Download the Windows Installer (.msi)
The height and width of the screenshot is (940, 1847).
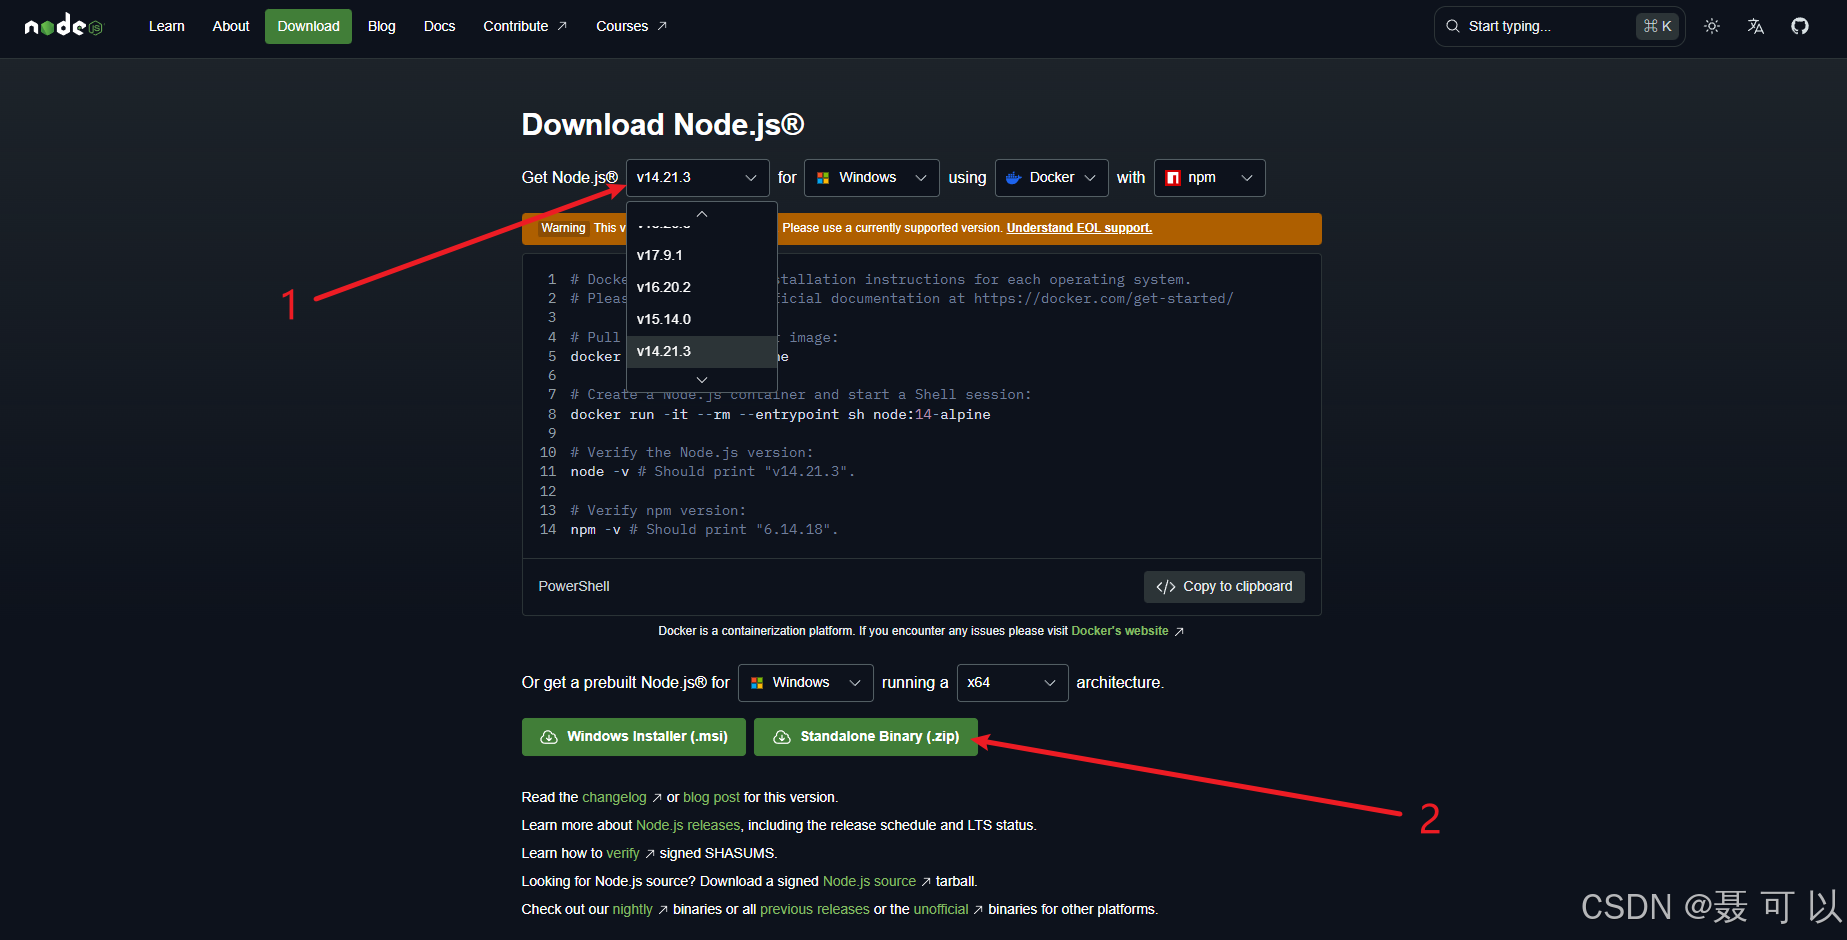[x=633, y=737]
